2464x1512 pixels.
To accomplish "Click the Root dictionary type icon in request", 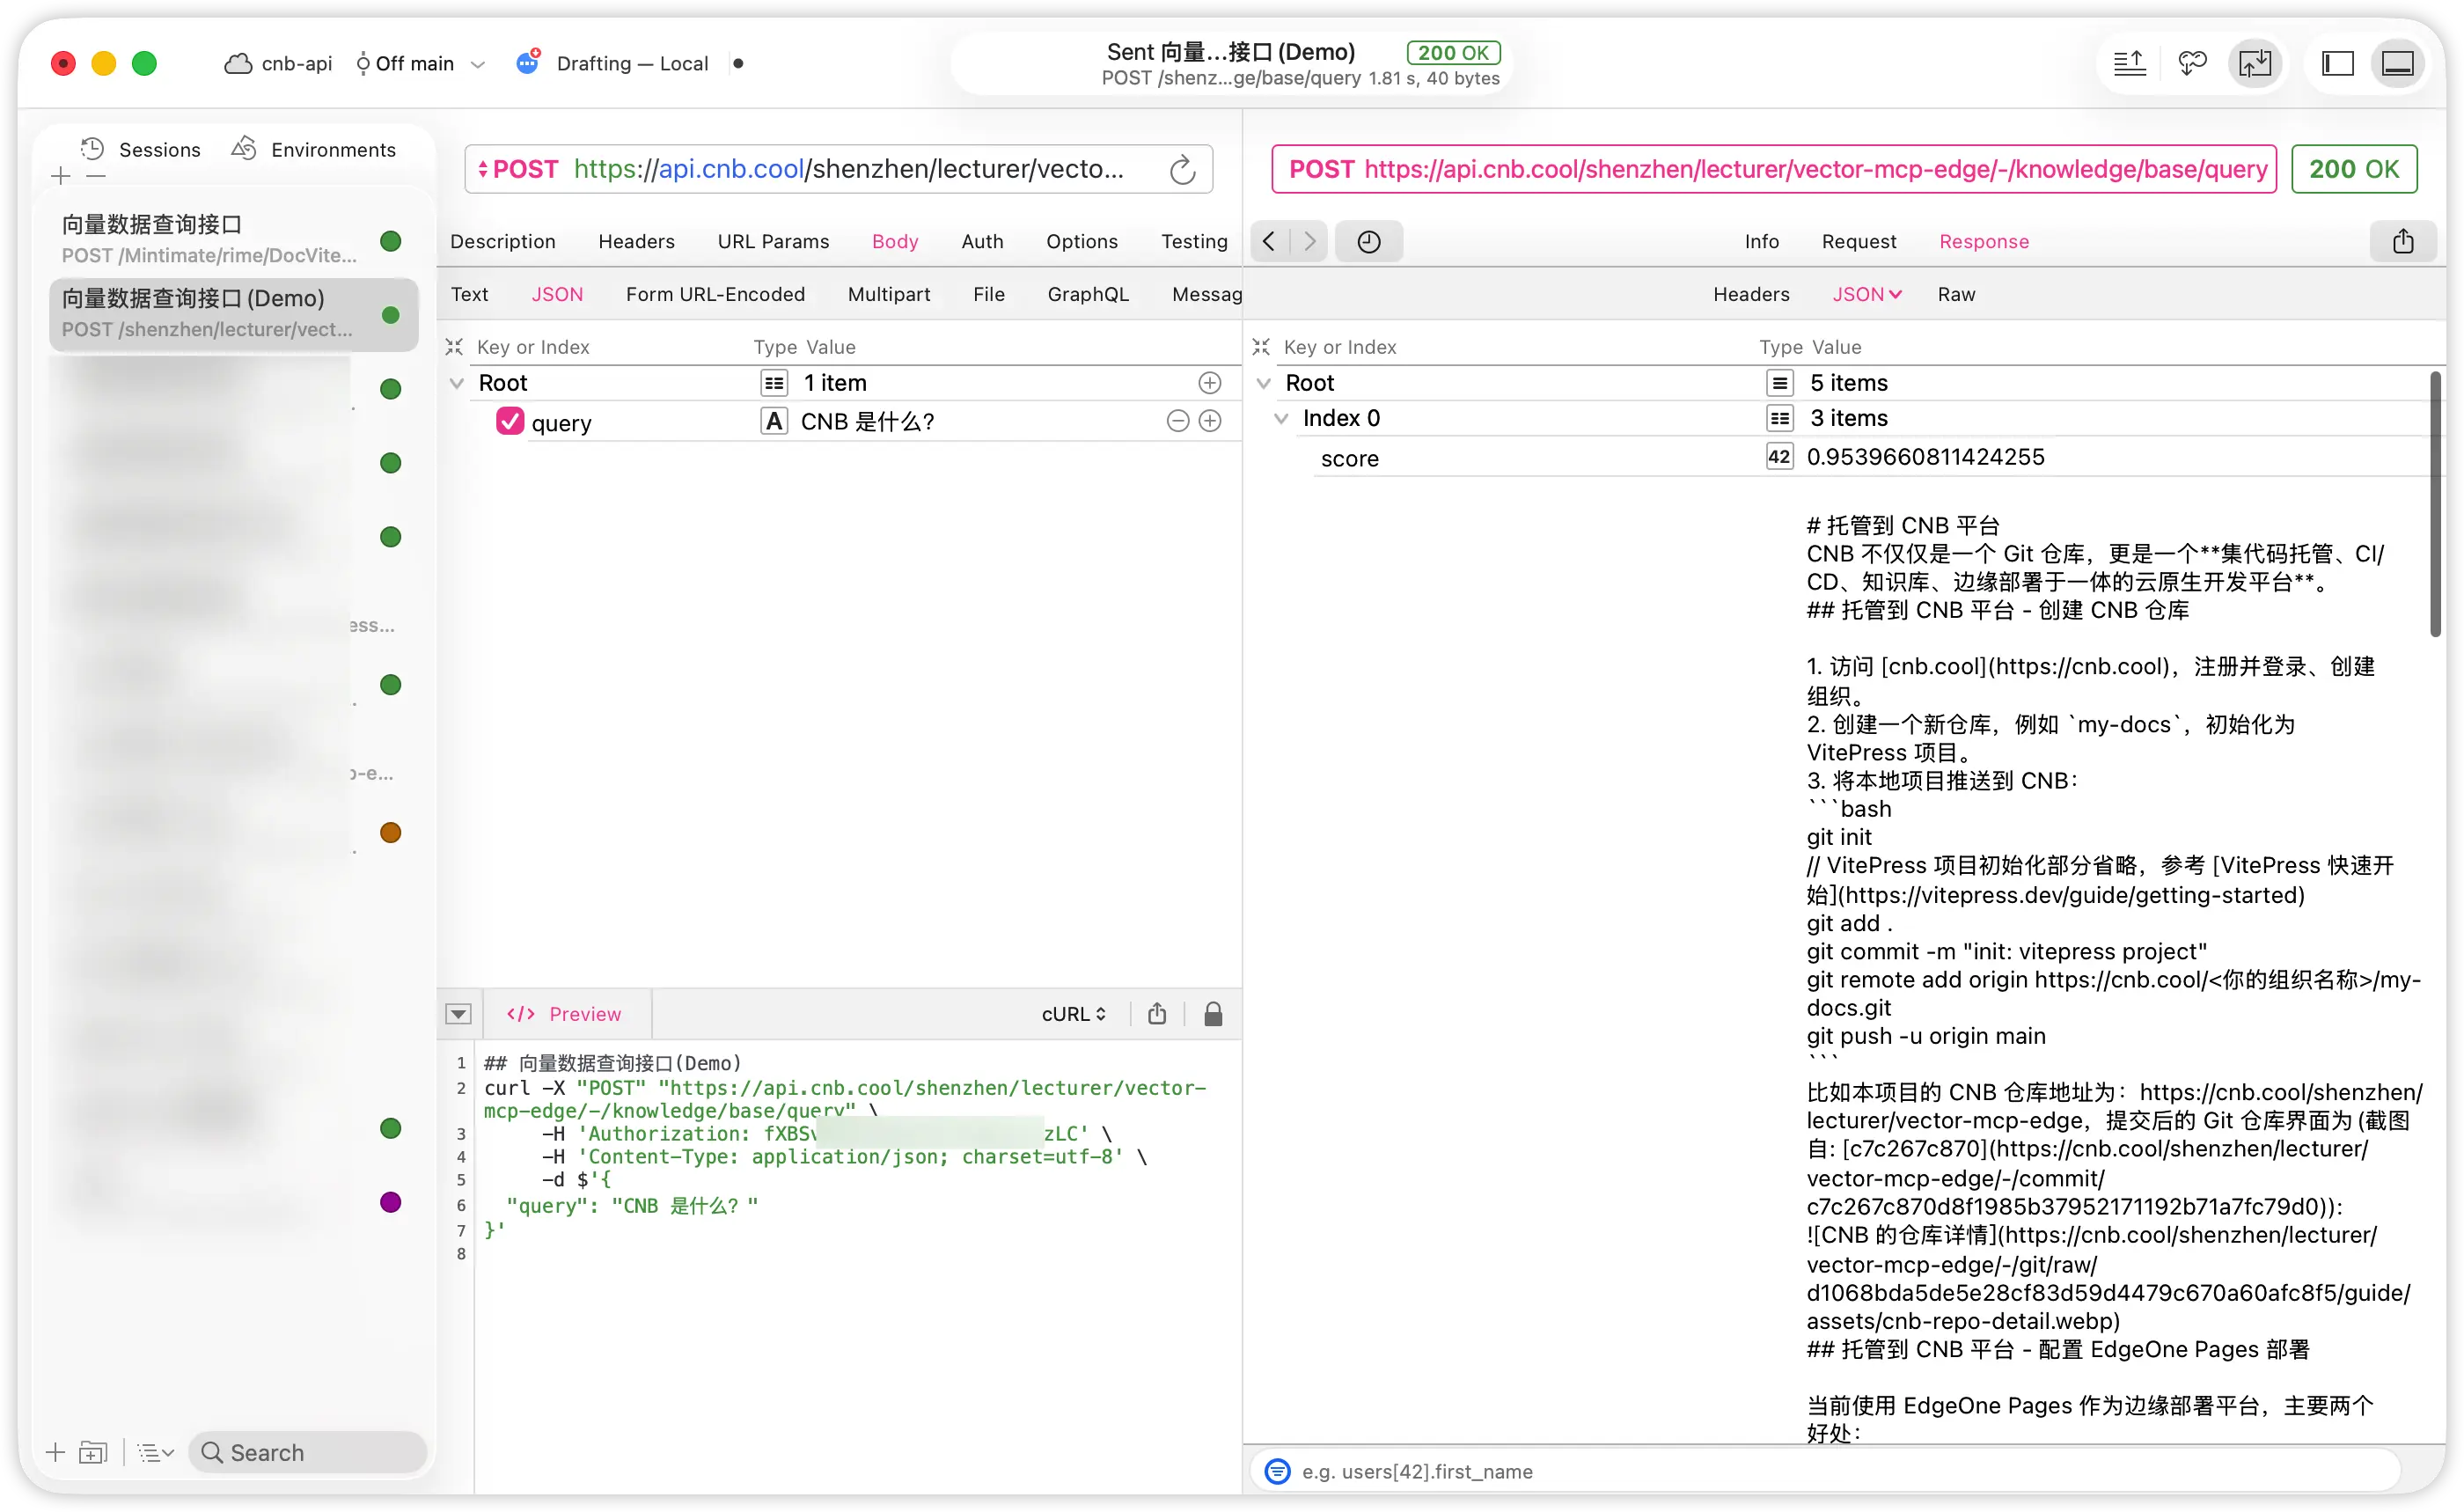I will pyautogui.click(x=773, y=383).
